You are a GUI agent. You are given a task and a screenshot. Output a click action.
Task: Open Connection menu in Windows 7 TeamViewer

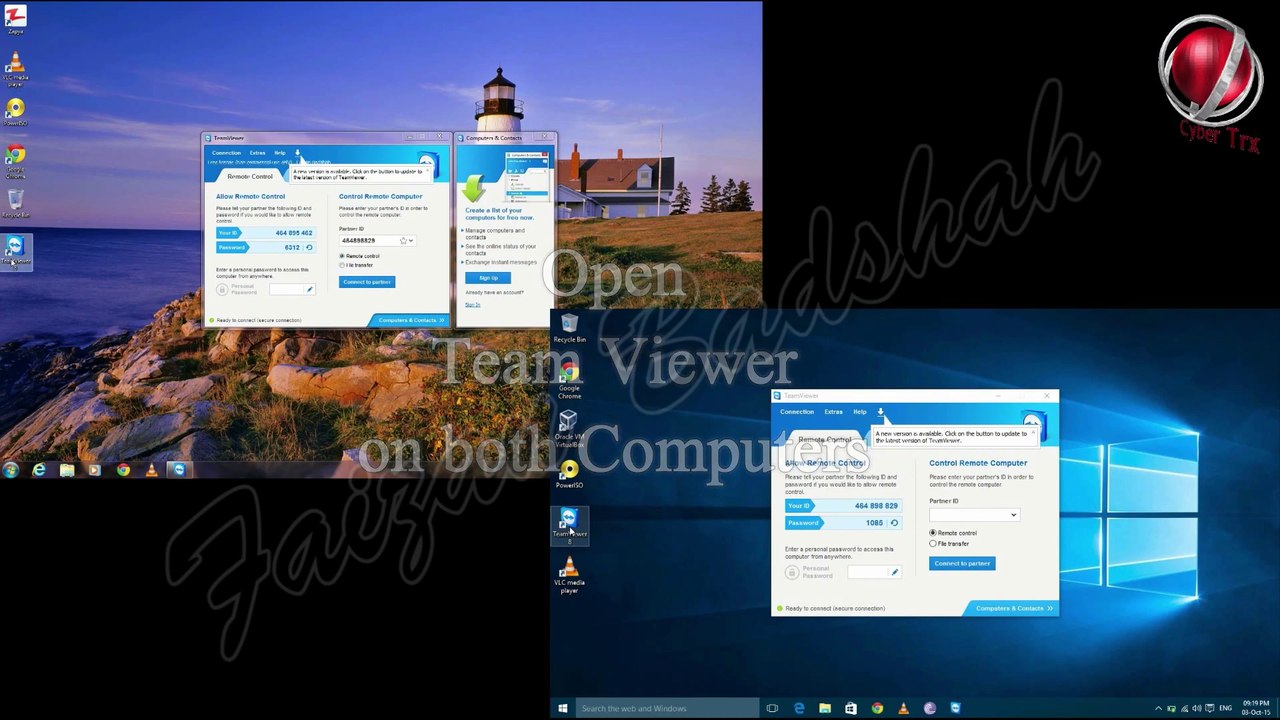226,153
